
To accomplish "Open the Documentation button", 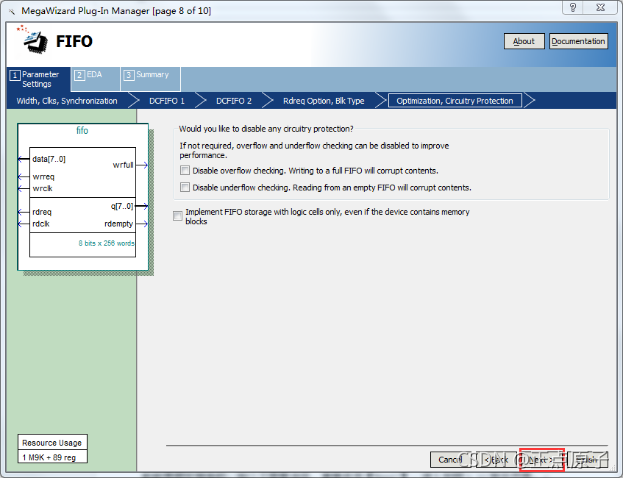I will click(x=578, y=41).
